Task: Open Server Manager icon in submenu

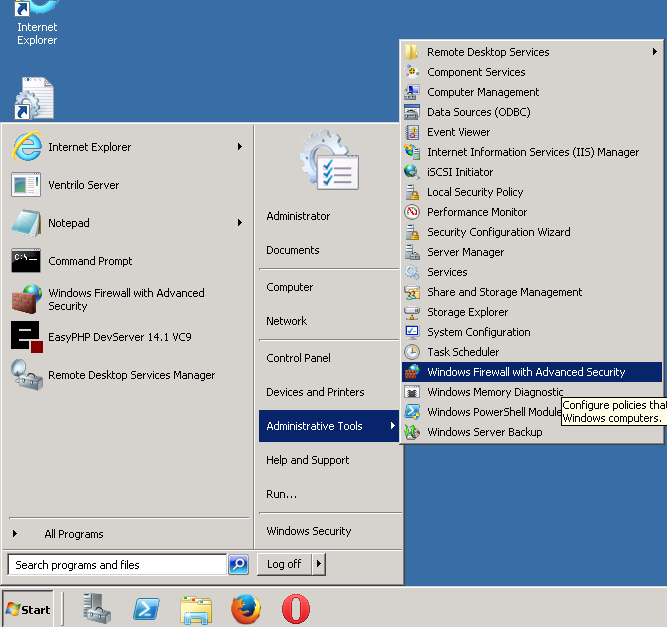Action: pos(412,252)
